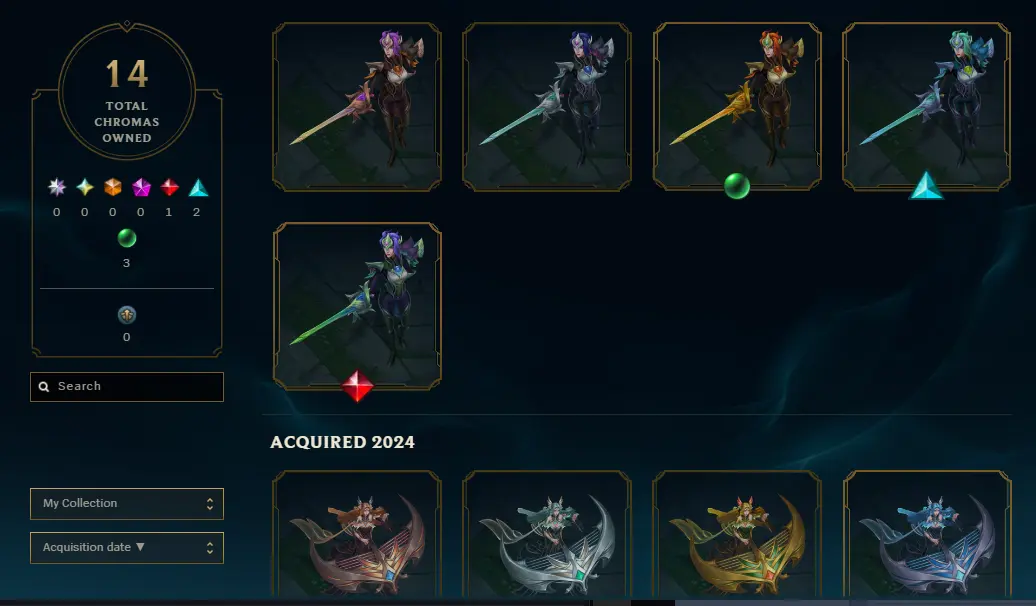Viewport: 1036px width, 606px height.
Task: Click the green emerald orb icon in the sidebar
Action: 127,238
